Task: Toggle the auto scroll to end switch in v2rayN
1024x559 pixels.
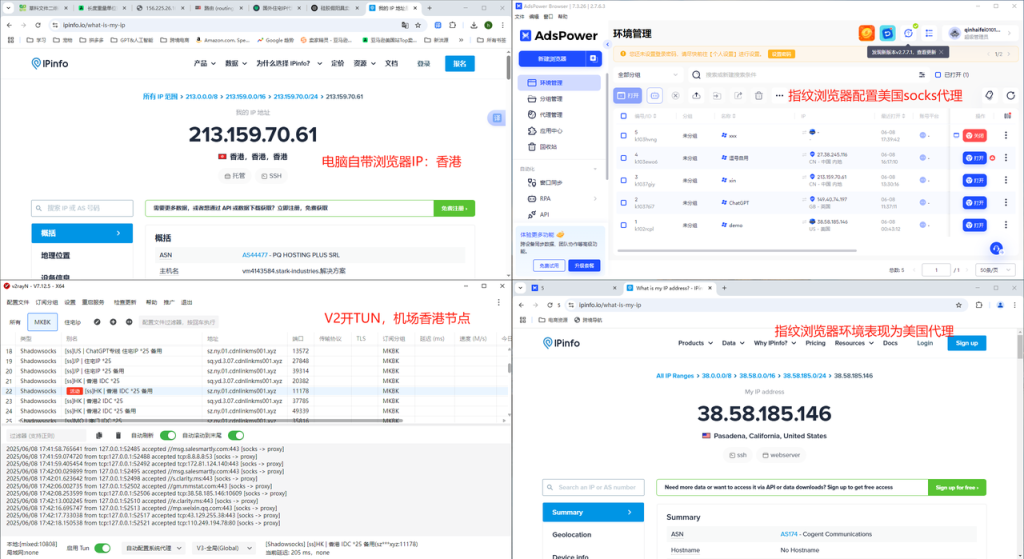Action: (236, 436)
